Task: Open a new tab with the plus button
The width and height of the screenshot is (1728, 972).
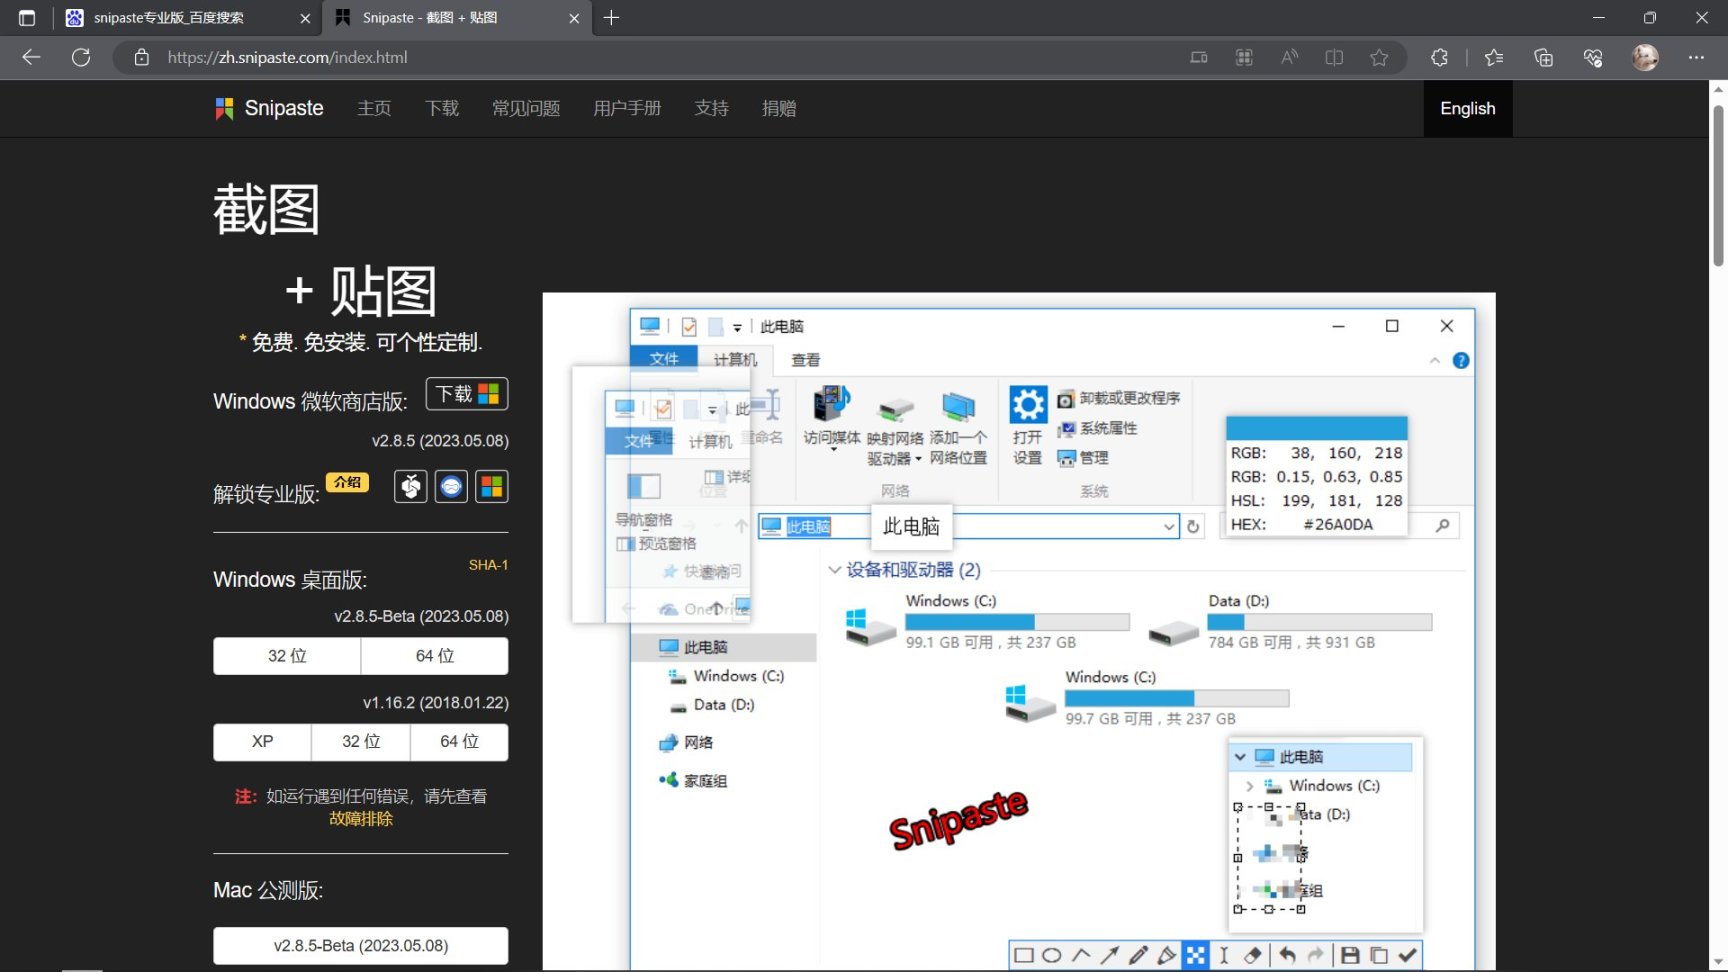Action: 611,18
